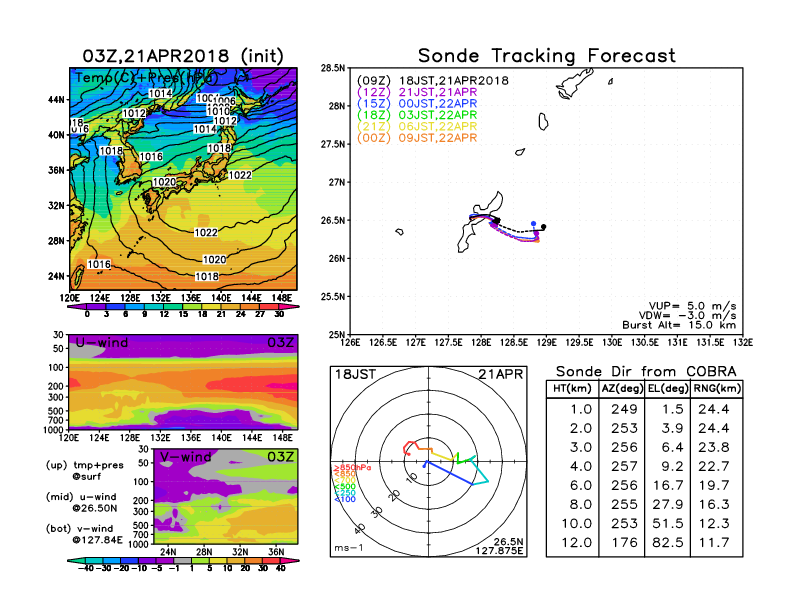
Task: Select the black "(09Z) 18JST,21APR2018" legend entry
Action: (432, 81)
